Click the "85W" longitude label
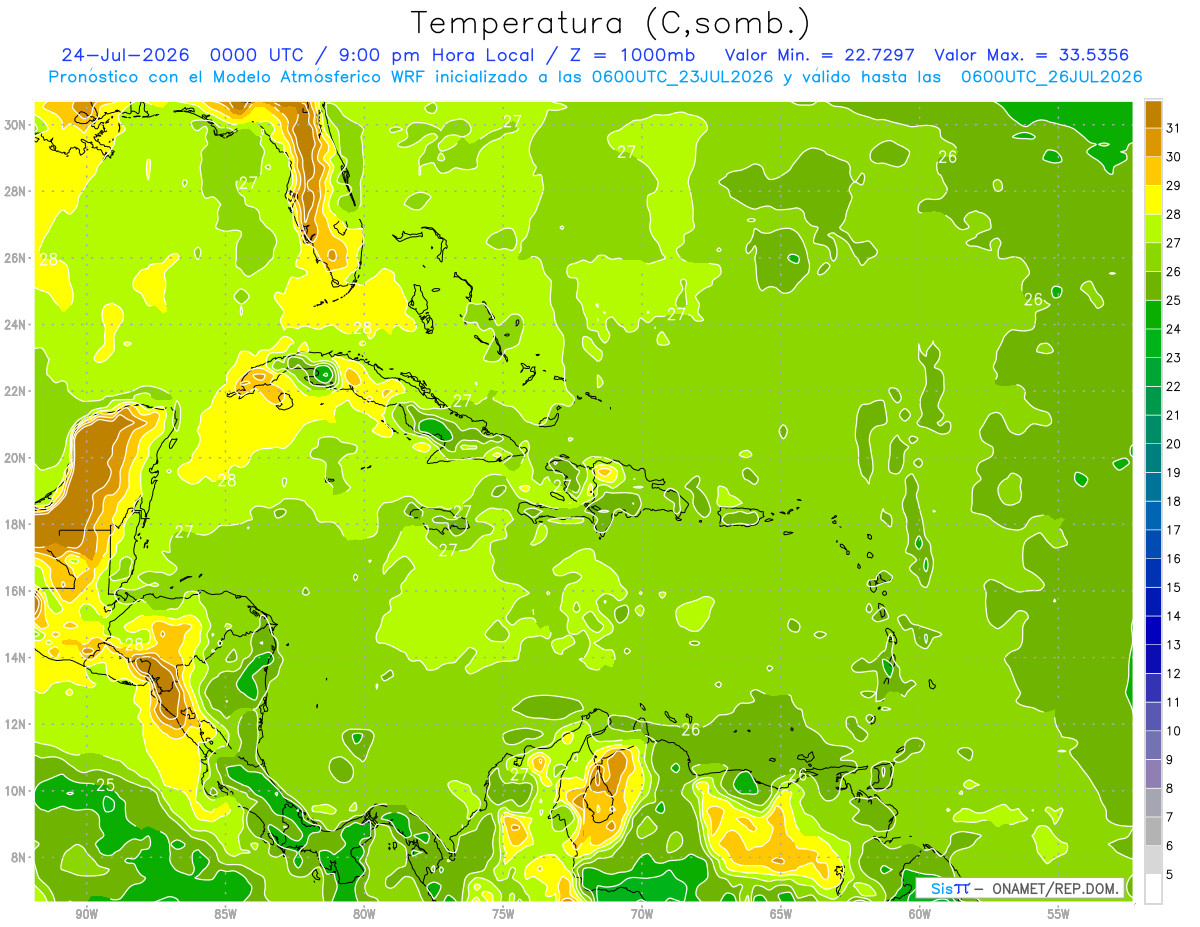This screenshot has height=927, width=1200. click(x=225, y=914)
